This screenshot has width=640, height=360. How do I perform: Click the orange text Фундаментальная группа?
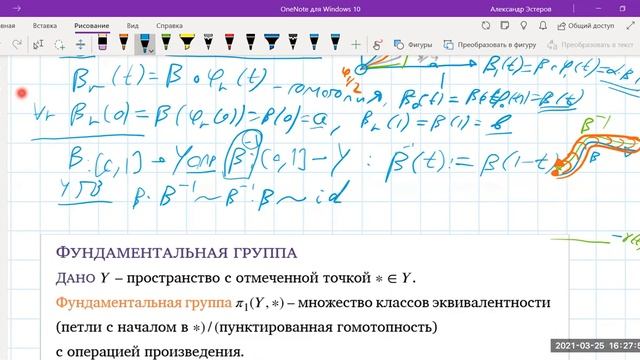point(144,303)
